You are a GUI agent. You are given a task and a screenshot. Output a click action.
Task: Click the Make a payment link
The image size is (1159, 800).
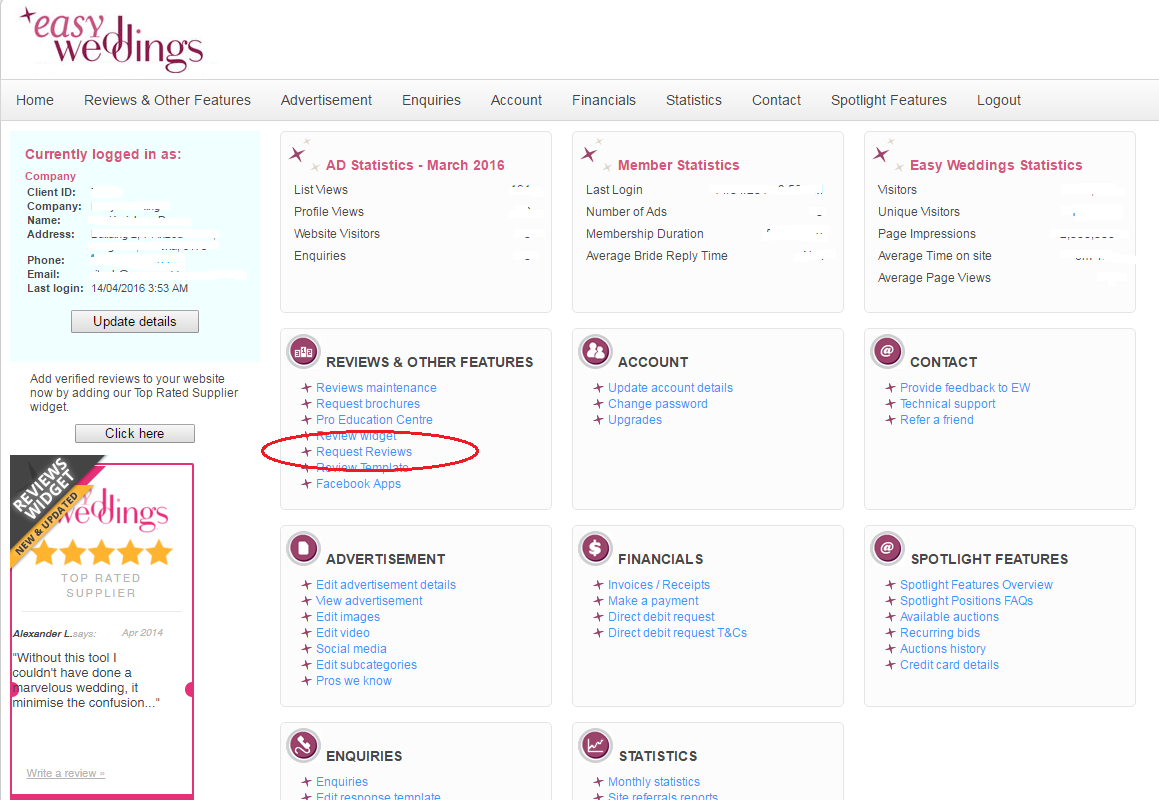click(x=653, y=601)
